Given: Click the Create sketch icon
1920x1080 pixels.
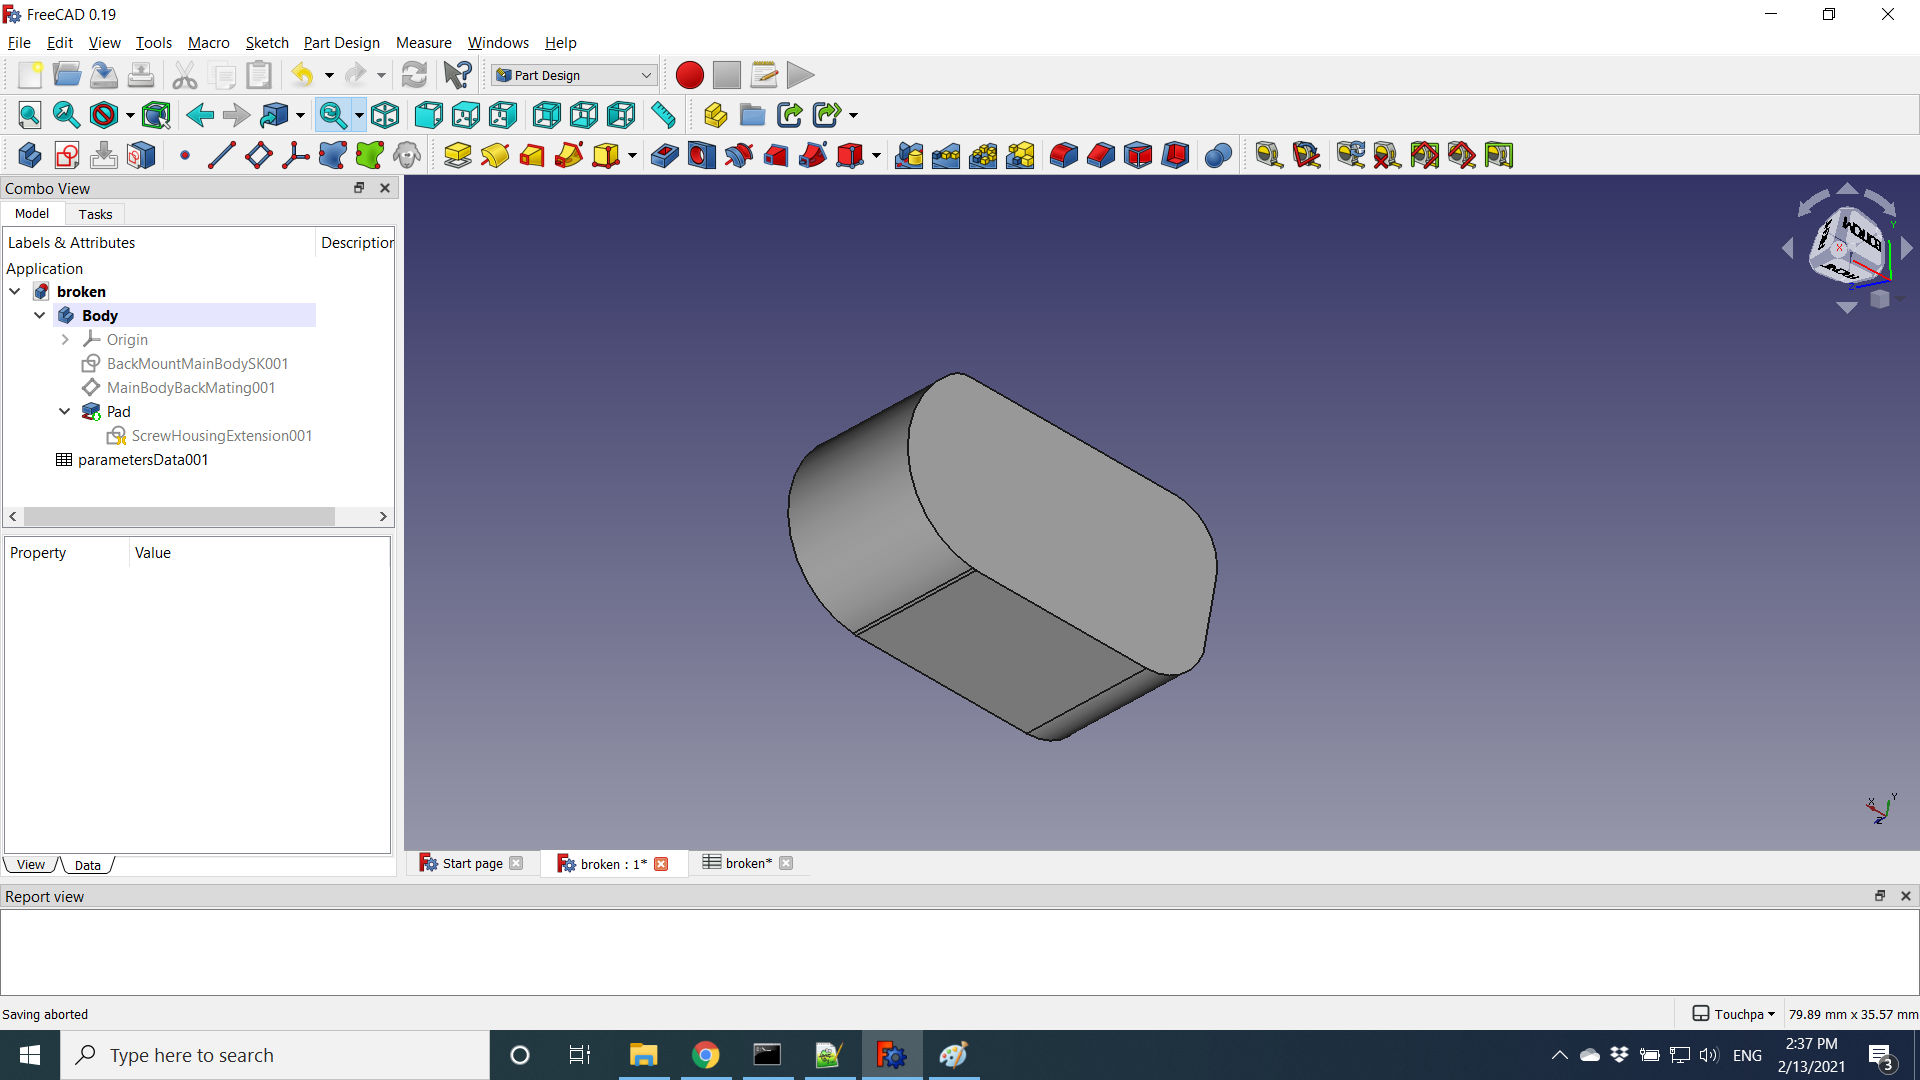Looking at the screenshot, I should tap(67, 155).
